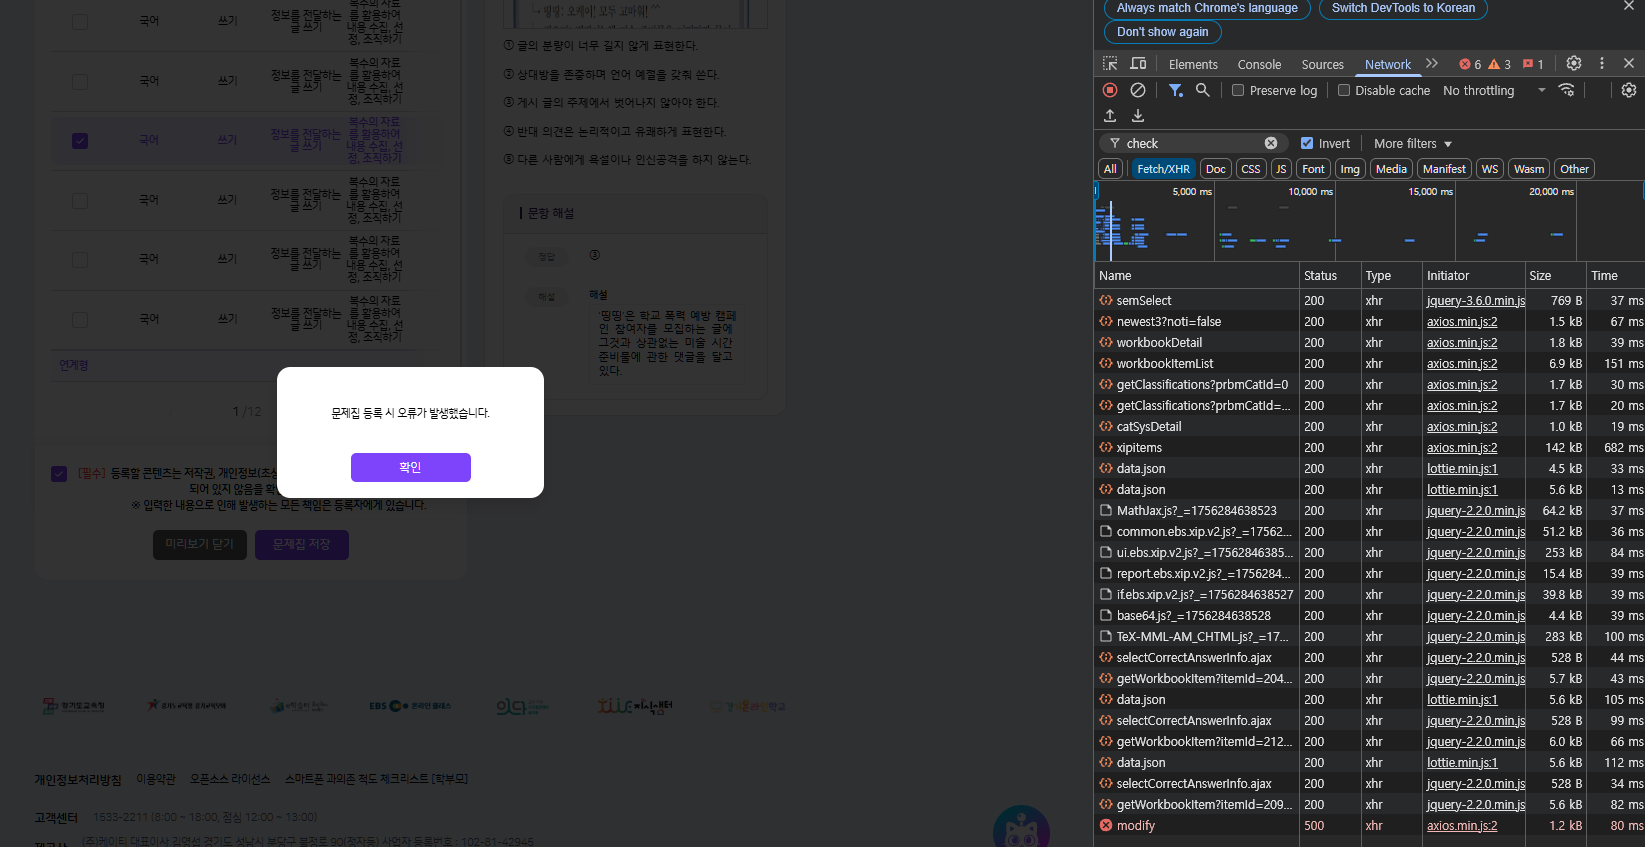Open the DevTools three-dot customize menu
Image resolution: width=1645 pixels, height=847 pixels.
[x=1602, y=63]
